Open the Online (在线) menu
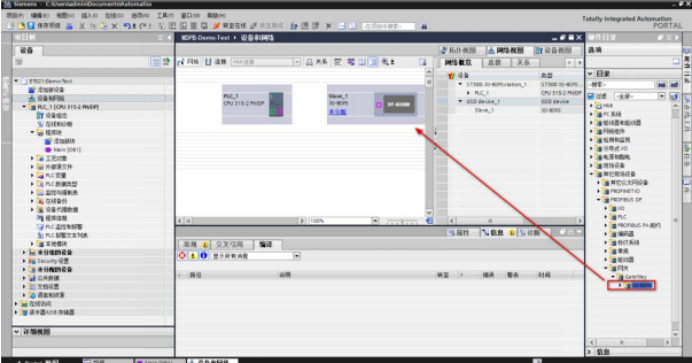 114,15
